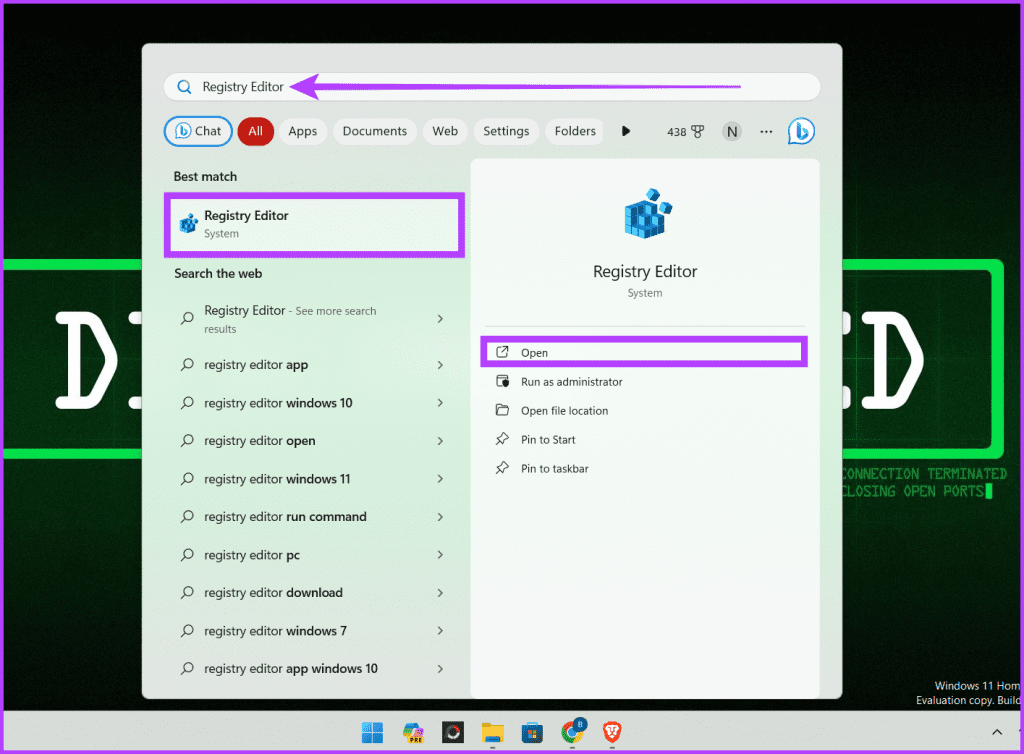Open the 438 rewards points trophy

[685, 132]
